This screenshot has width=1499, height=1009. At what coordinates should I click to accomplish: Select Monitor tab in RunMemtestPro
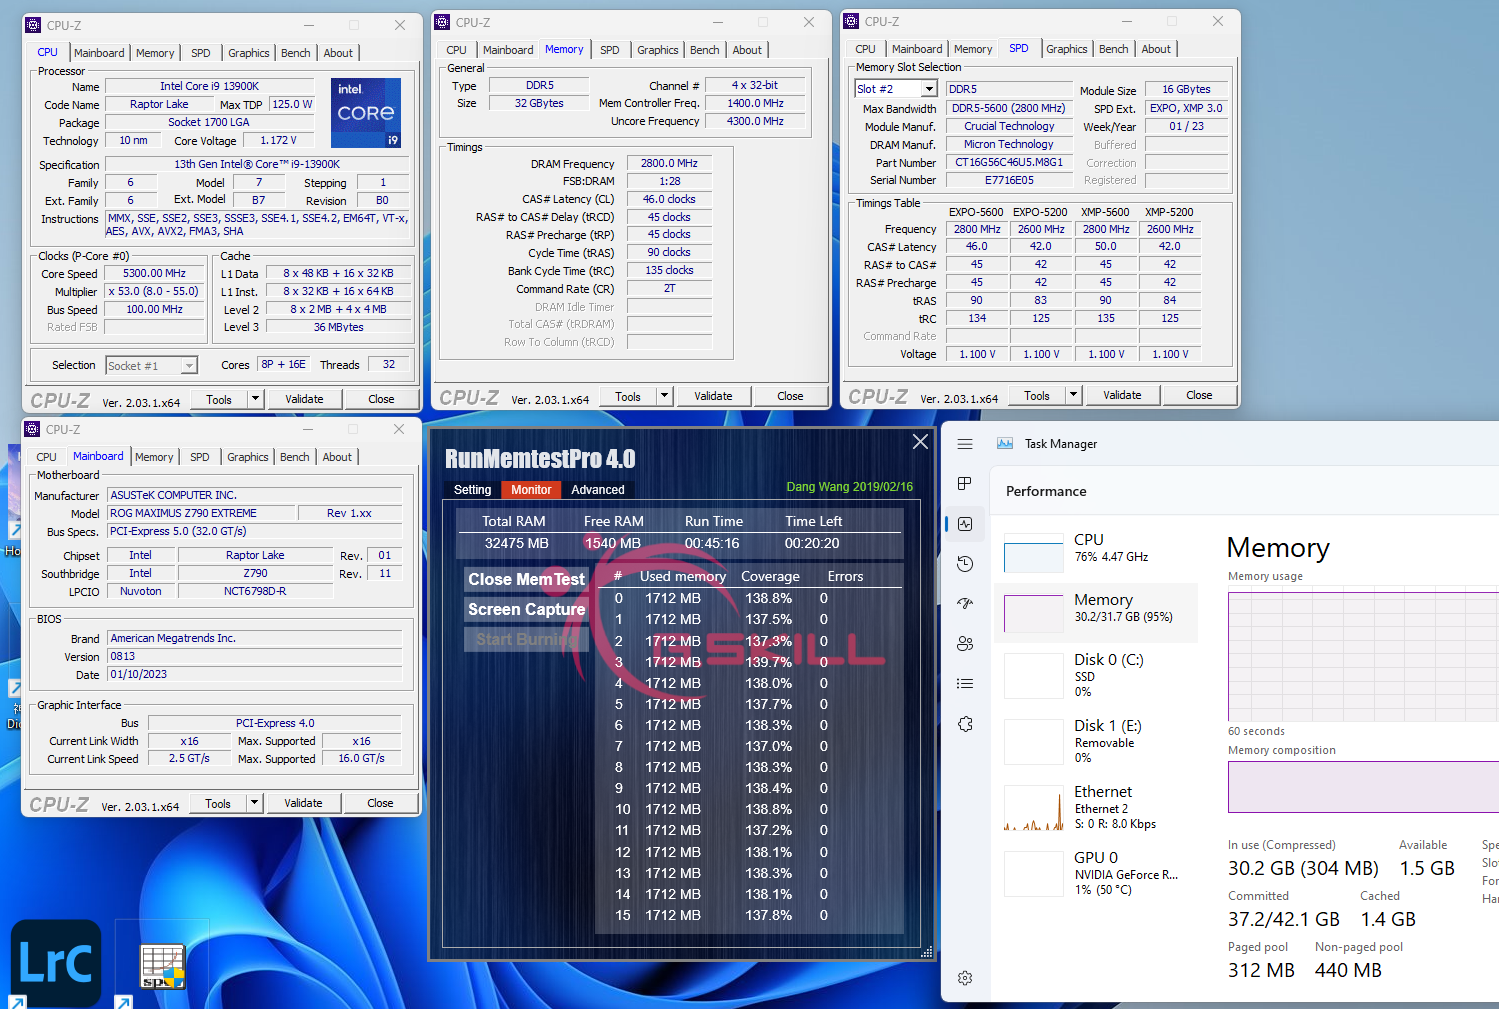click(531, 490)
